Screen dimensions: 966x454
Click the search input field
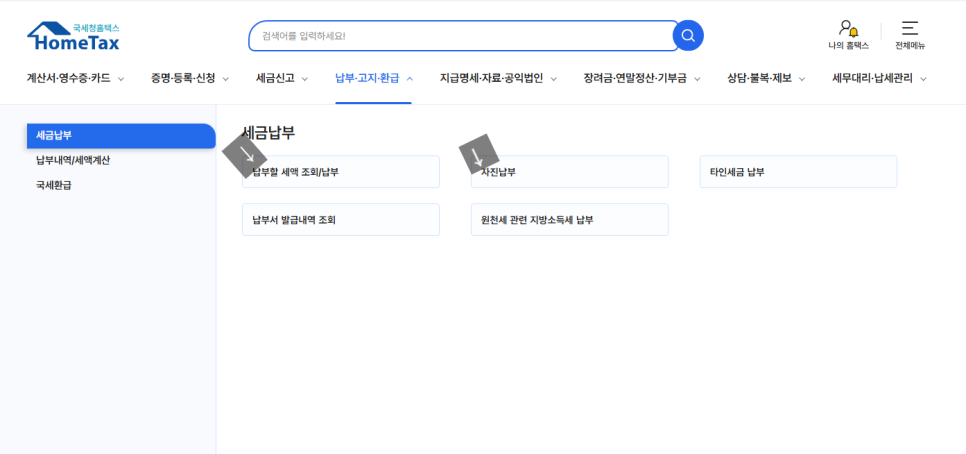[460, 36]
